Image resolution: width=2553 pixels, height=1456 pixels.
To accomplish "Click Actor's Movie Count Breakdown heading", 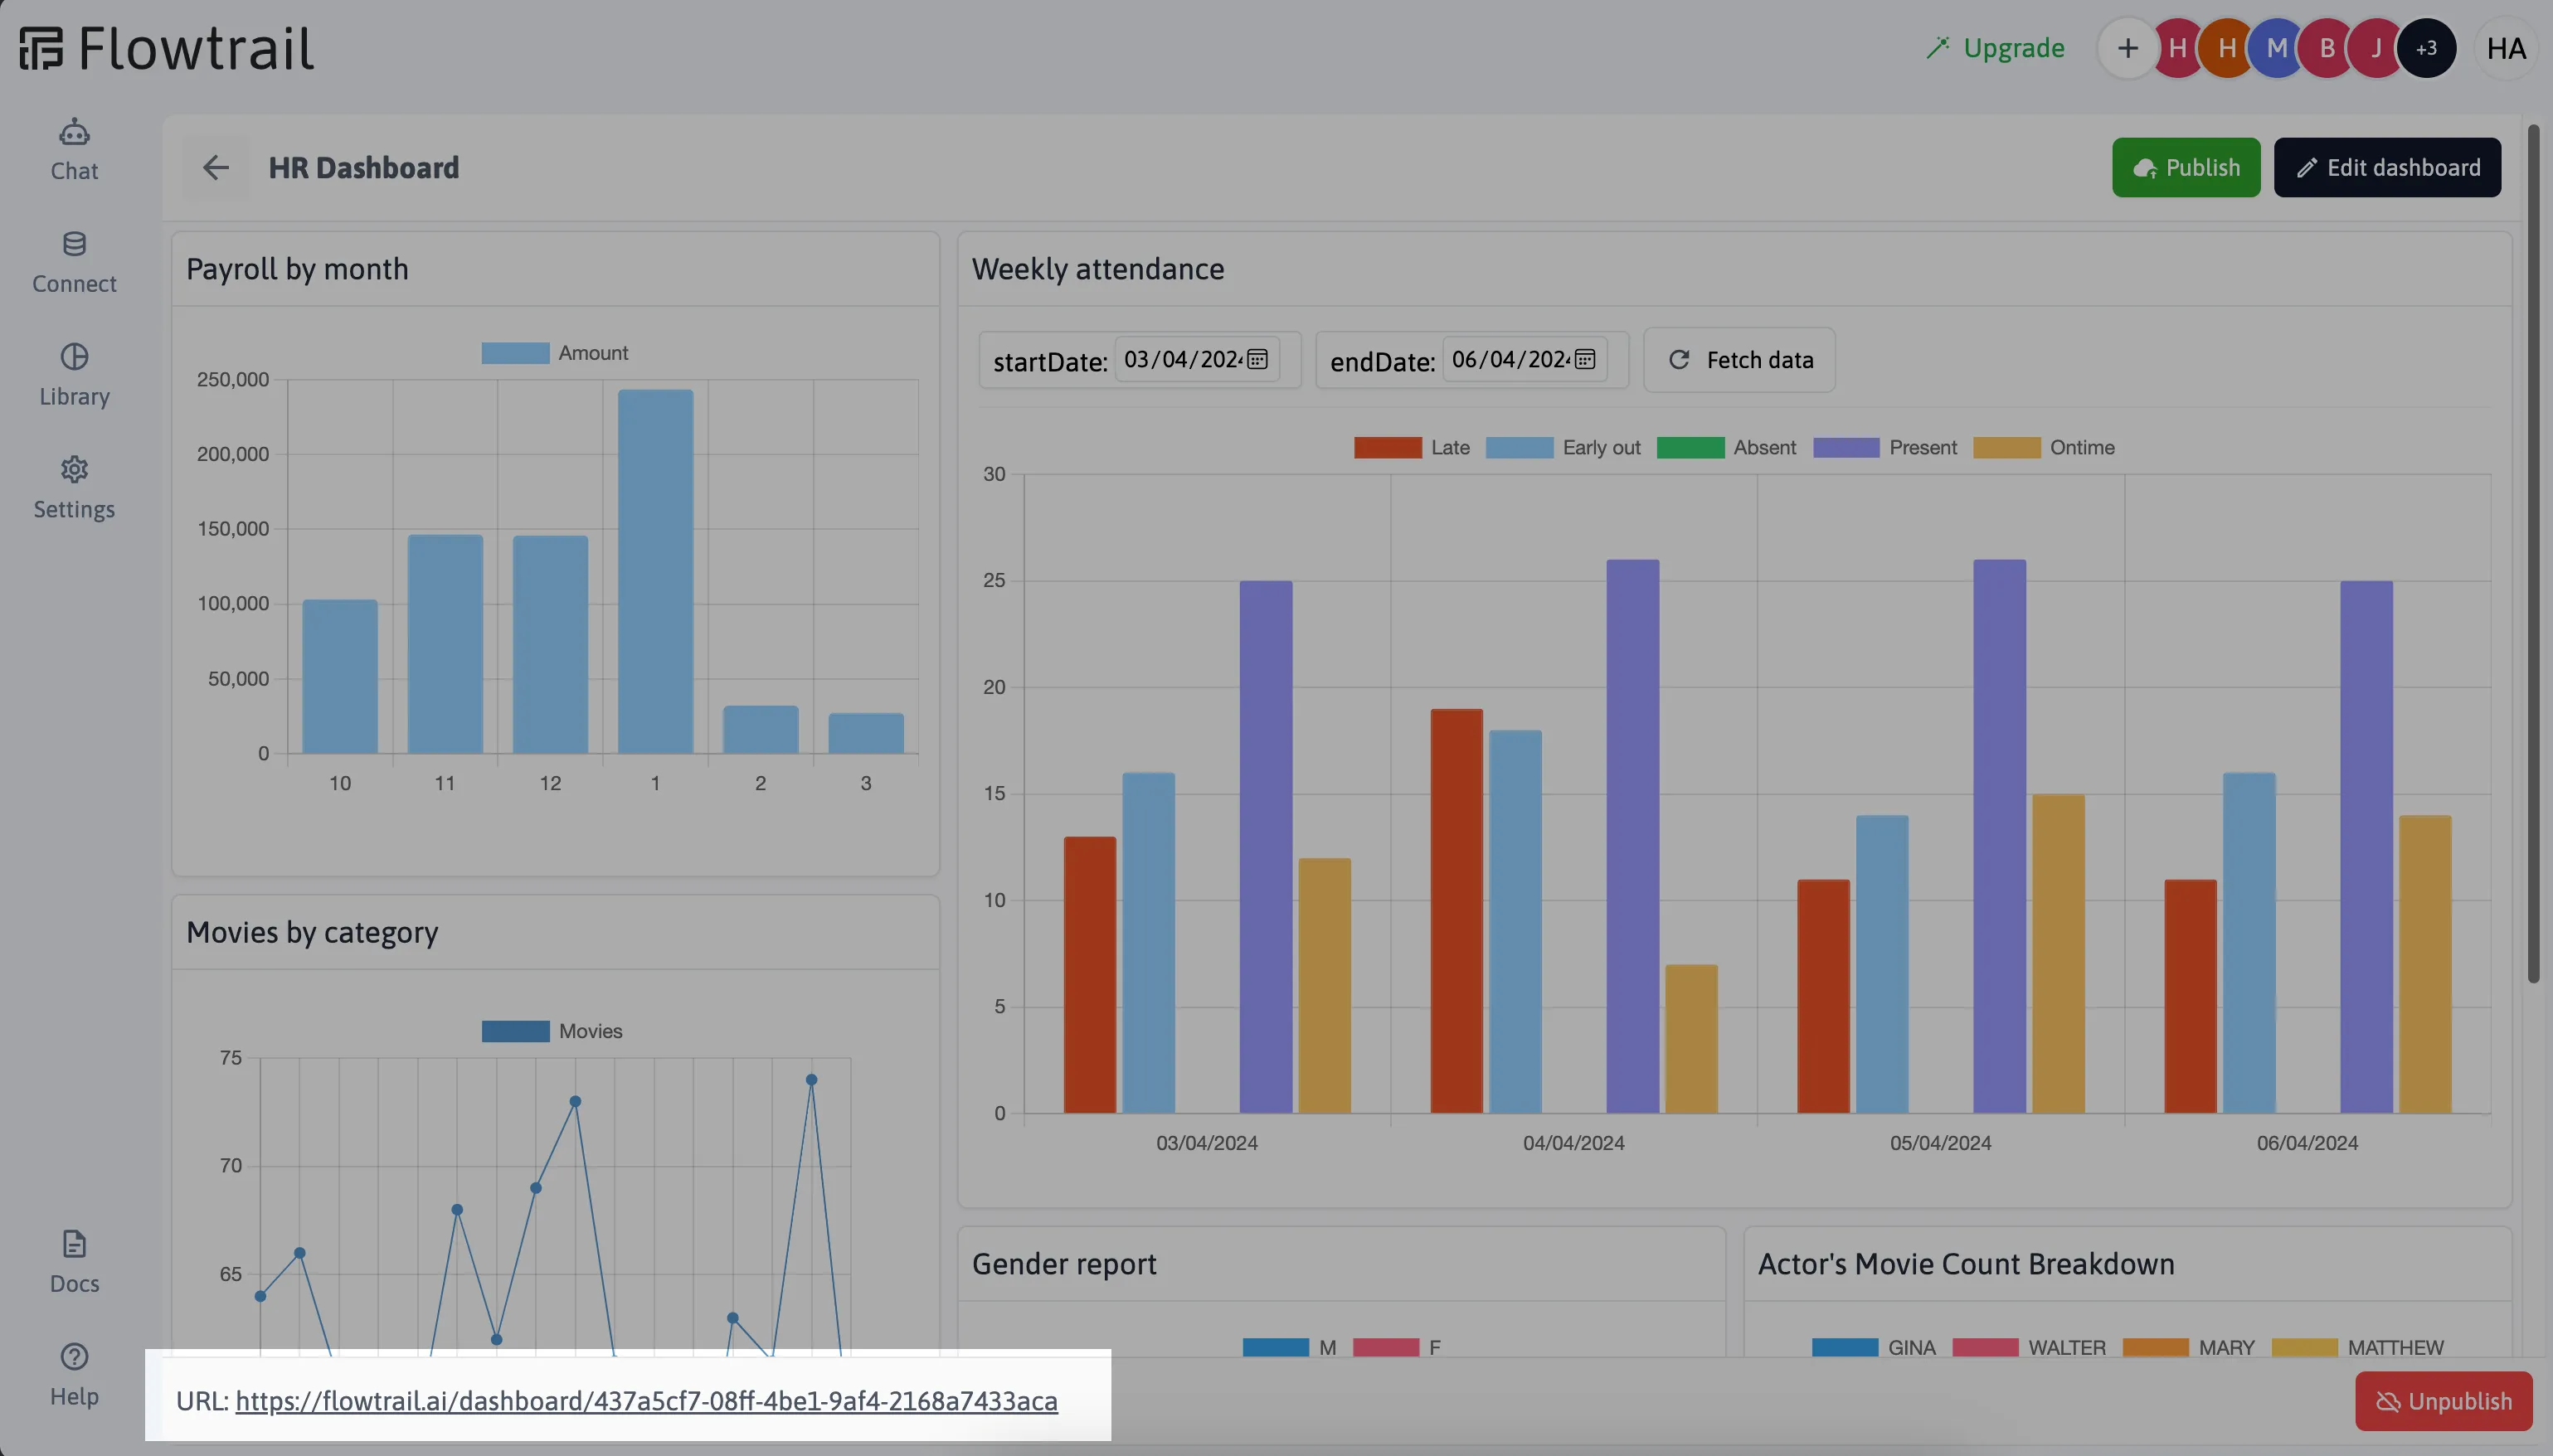I will coord(1966,1264).
